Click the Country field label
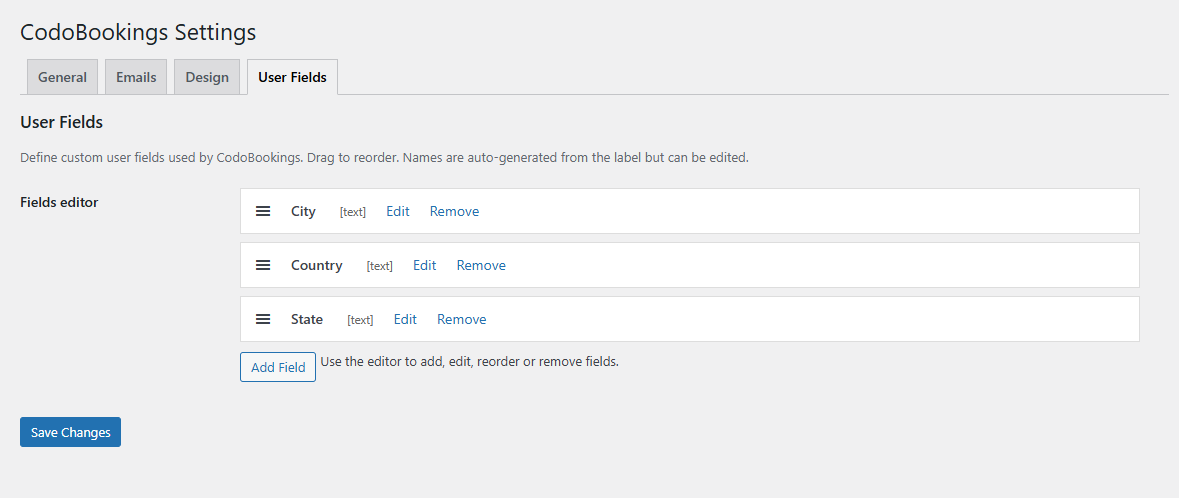This screenshot has height=498, width=1179. 317,266
